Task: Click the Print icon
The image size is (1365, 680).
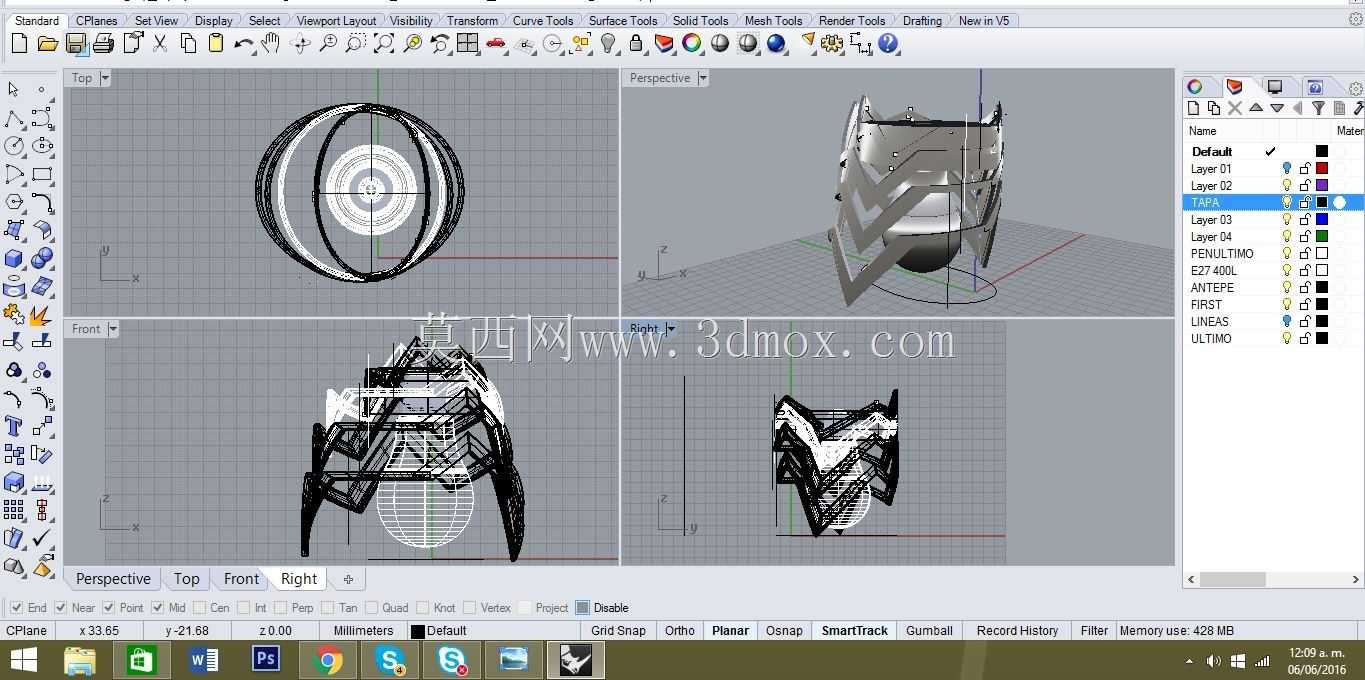Action: coord(103,43)
